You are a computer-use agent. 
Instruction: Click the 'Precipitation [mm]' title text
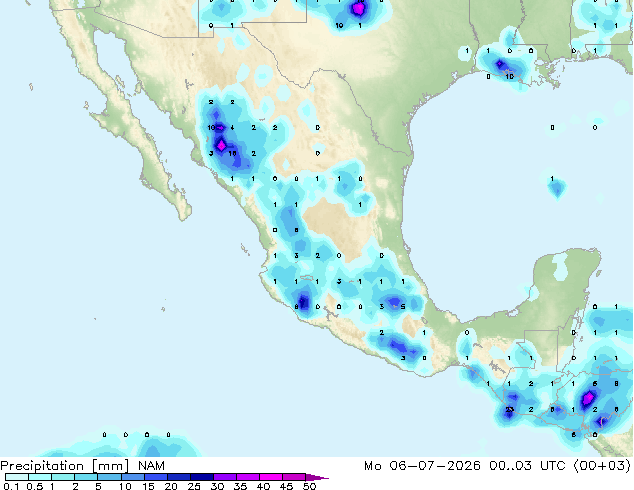tap(65, 466)
